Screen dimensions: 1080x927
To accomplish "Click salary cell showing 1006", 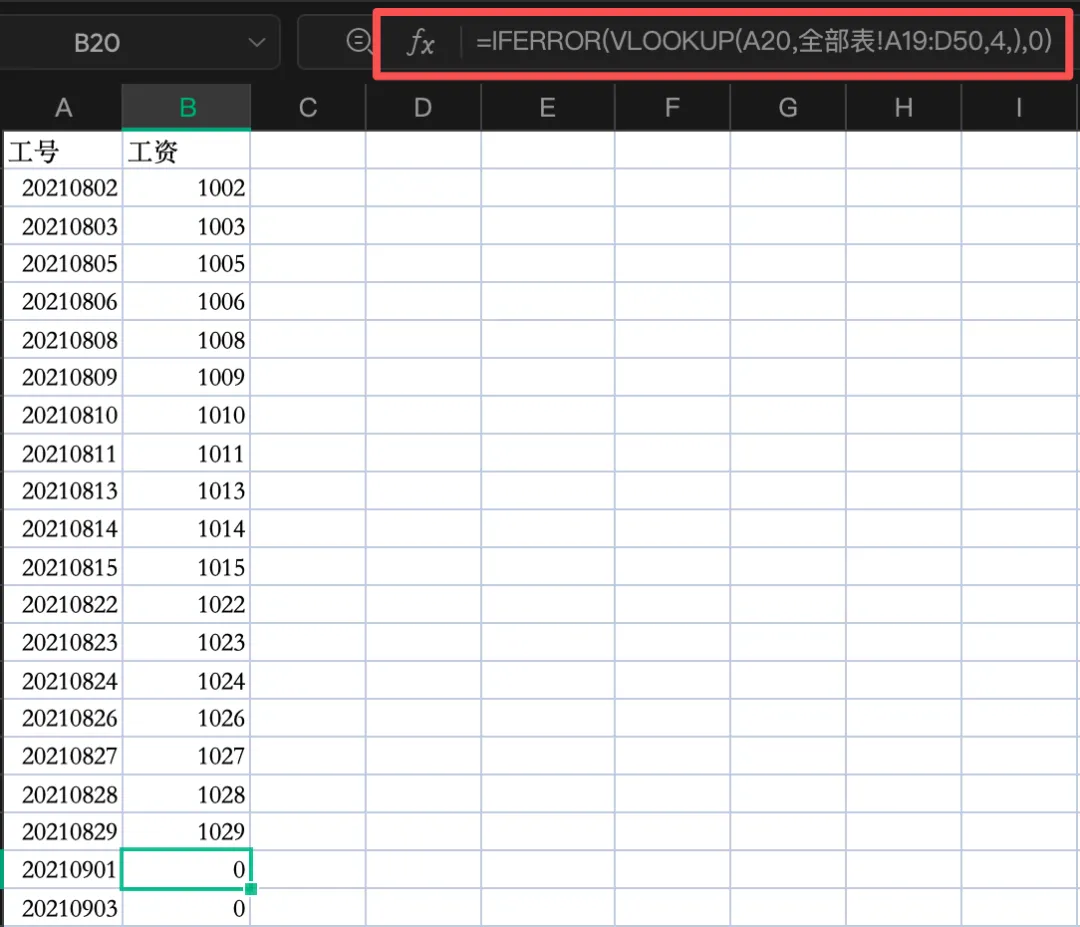I will pyautogui.click(x=187, y=301).
